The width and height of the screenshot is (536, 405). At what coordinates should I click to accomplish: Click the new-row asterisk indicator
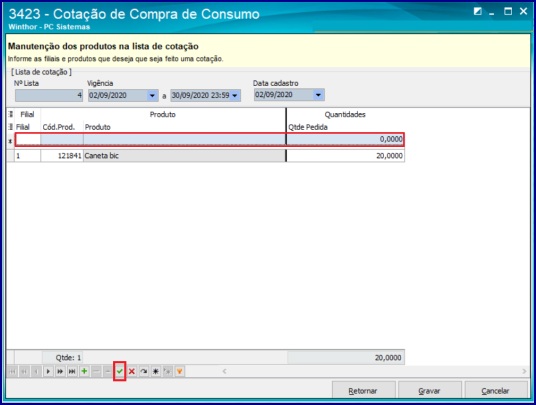click(x=11, y=140)
